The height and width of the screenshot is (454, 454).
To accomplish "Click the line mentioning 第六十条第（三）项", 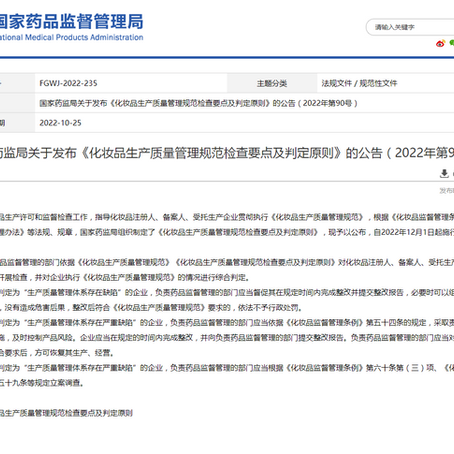I will 227,368.
